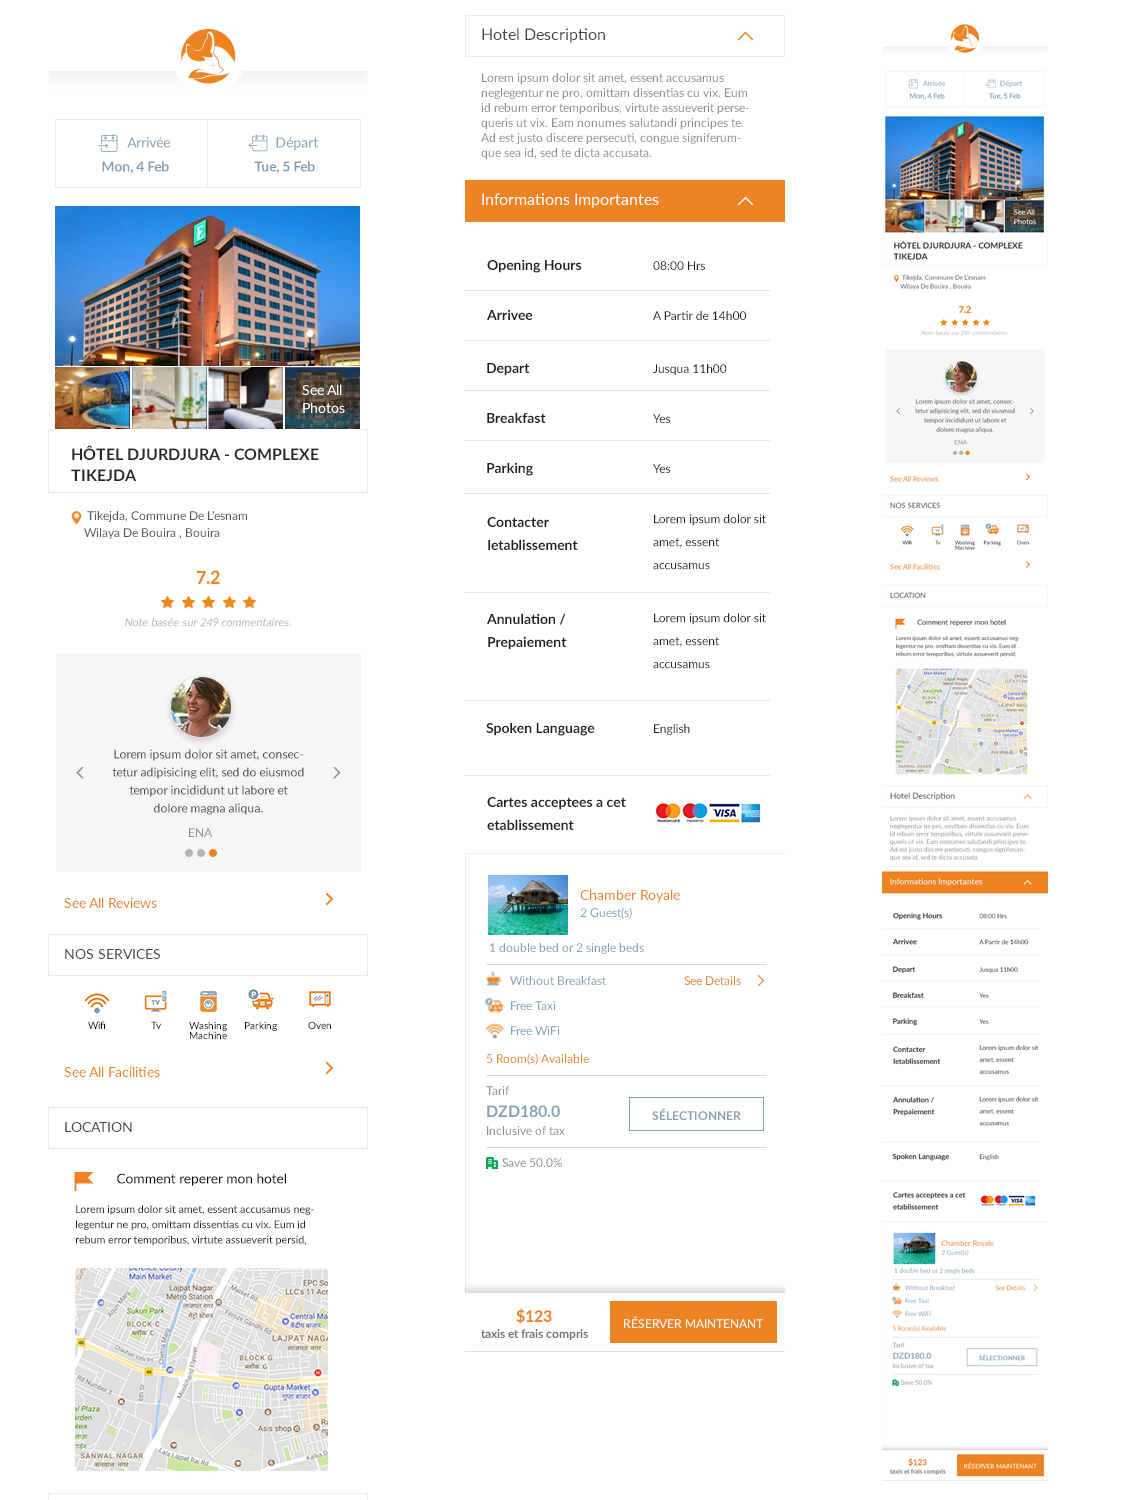Click the American Express card logo
Screen dimensions: 1132x1500
[751, 812]
